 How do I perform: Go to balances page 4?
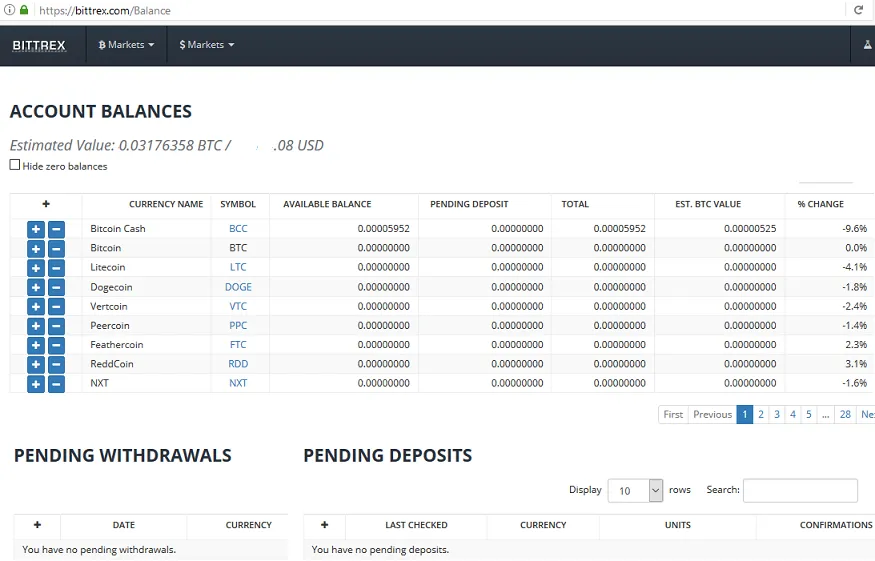point(793,414)
